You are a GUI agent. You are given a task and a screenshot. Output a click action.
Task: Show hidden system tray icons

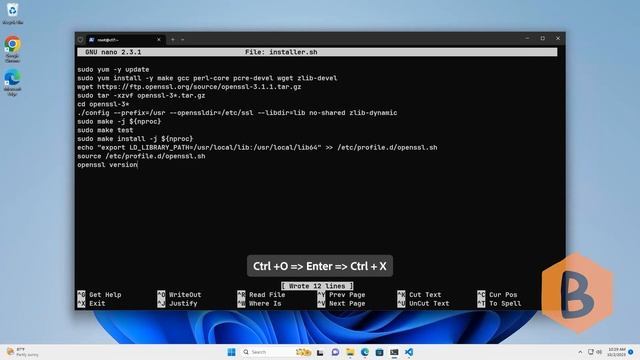(x=580, y=352)
